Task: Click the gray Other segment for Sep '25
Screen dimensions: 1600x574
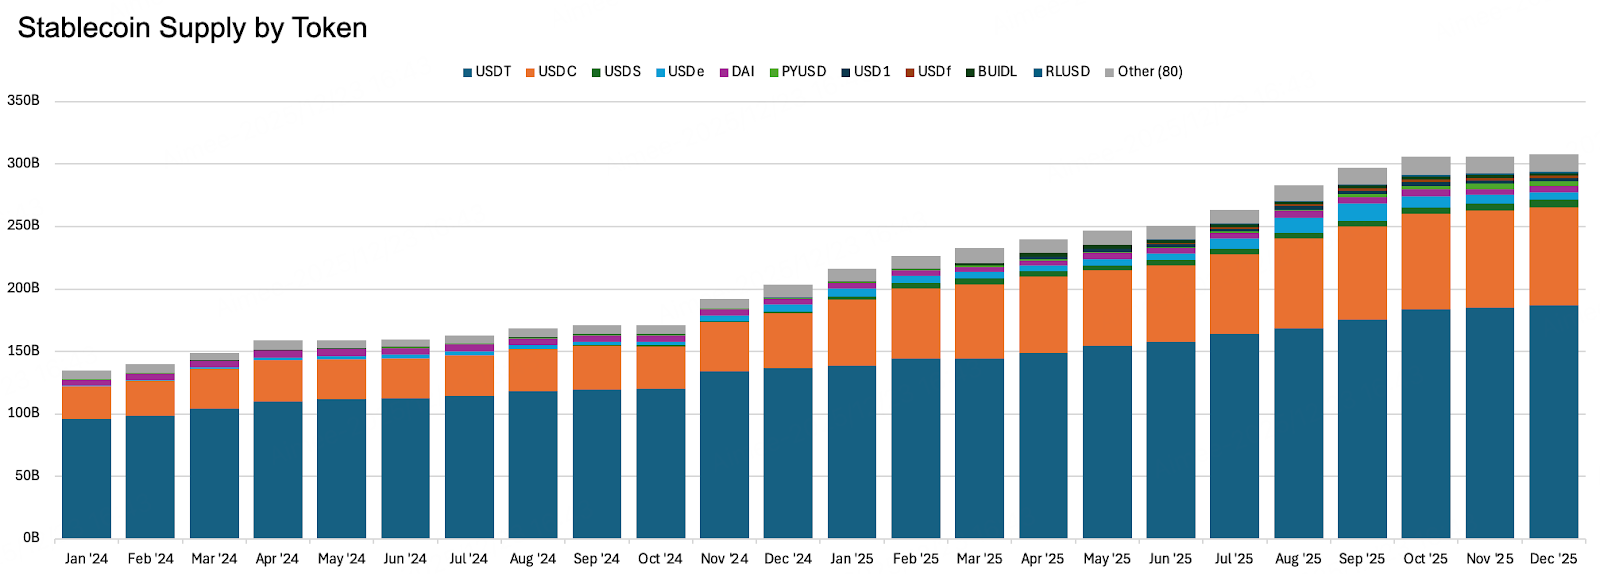Action: 1362,176
